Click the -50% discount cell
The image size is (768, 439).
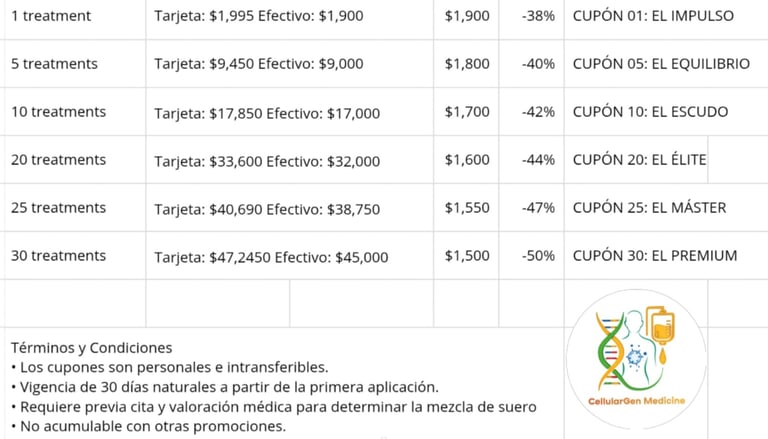538,256
